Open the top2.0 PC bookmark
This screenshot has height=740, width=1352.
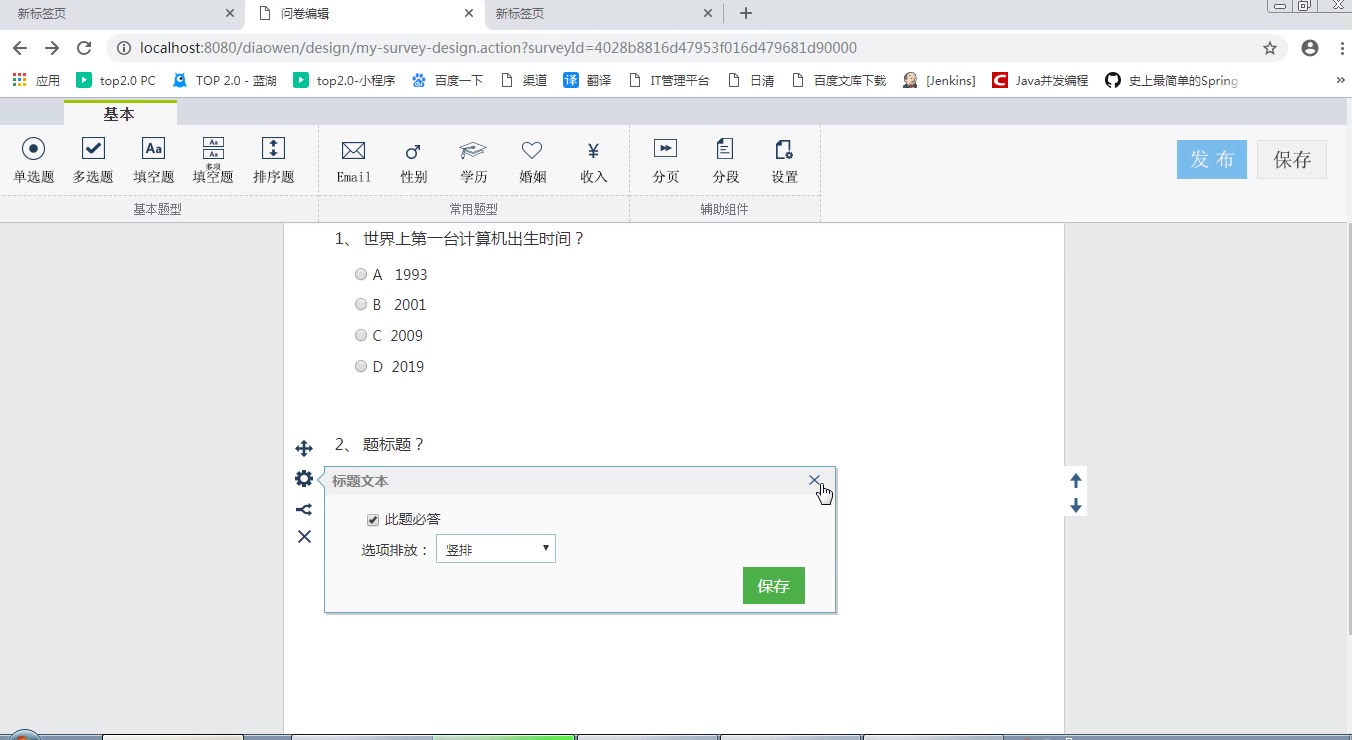tap(116, 81)
